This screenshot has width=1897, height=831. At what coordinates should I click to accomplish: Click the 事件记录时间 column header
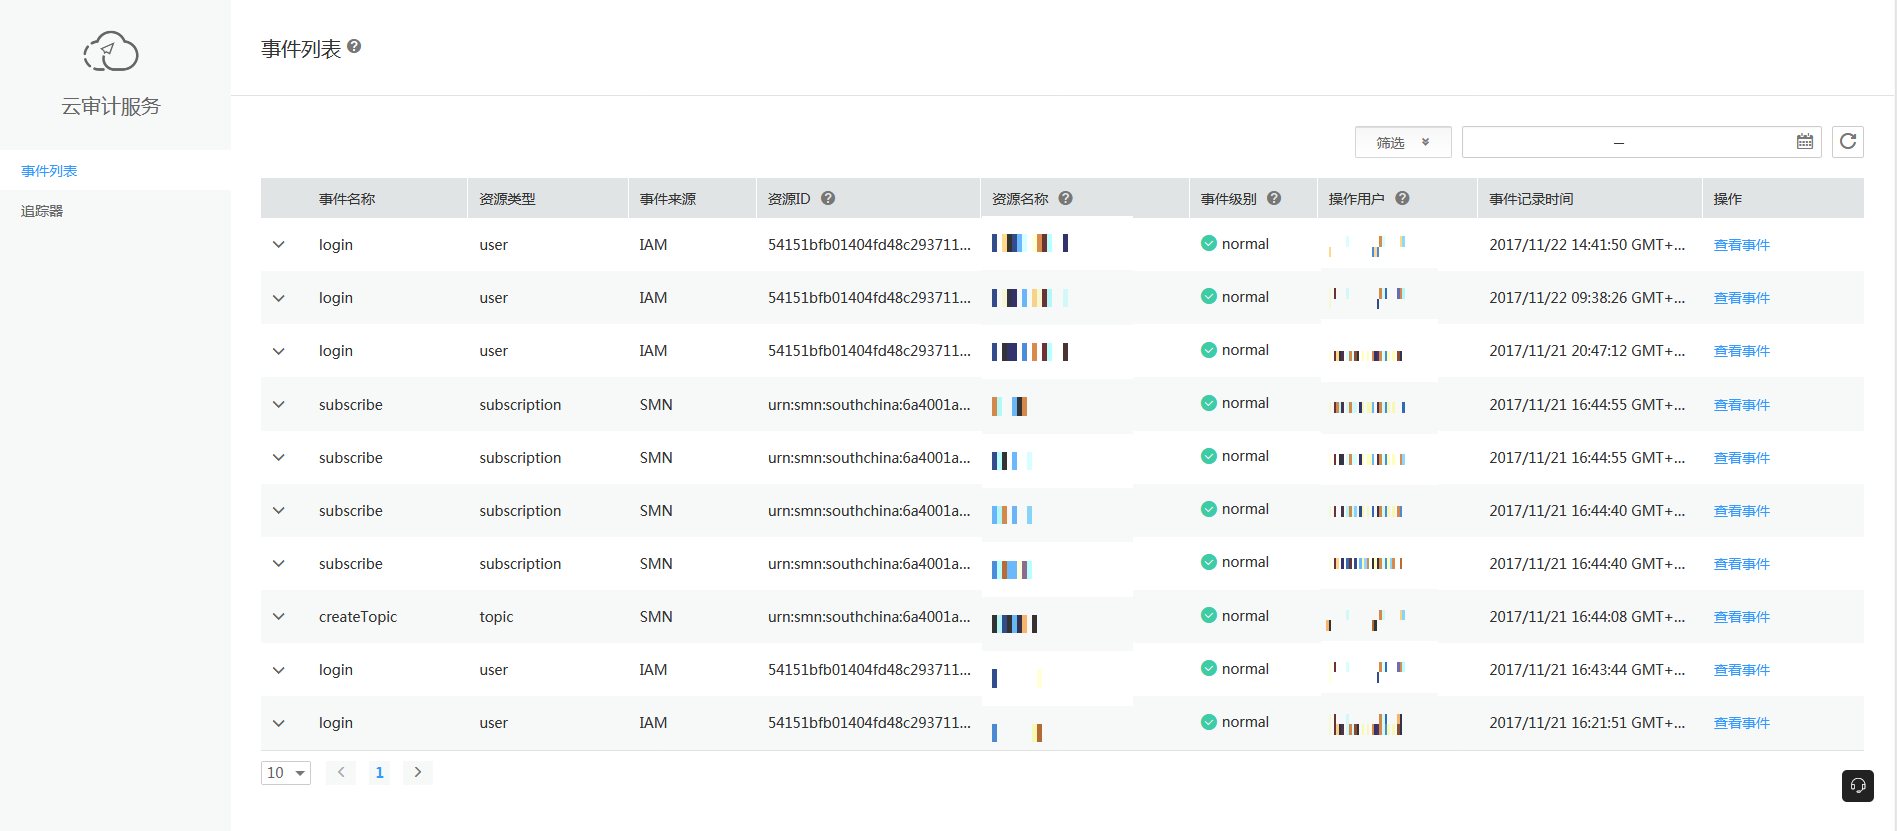click(x=1531, y=199)
